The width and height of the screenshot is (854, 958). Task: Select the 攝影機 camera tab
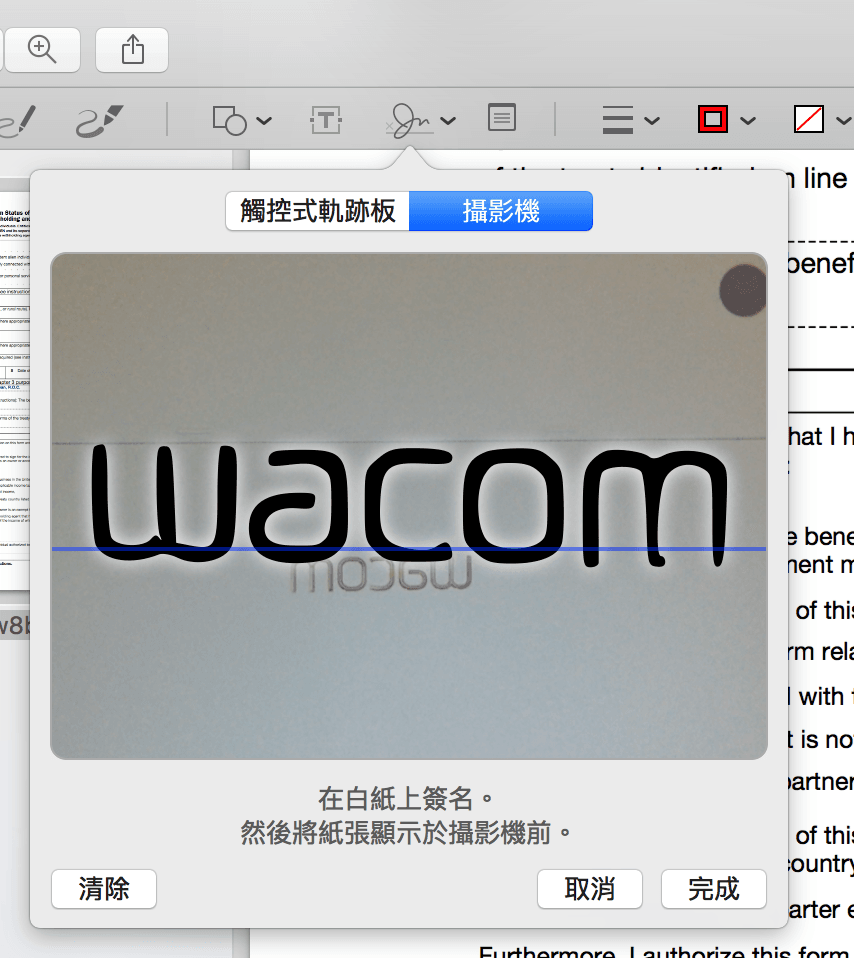pos(501,211)
